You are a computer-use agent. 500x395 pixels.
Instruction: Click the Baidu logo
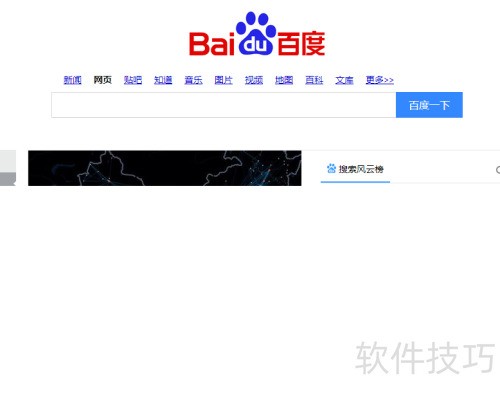pyautogui.click(x=257, y=34)
